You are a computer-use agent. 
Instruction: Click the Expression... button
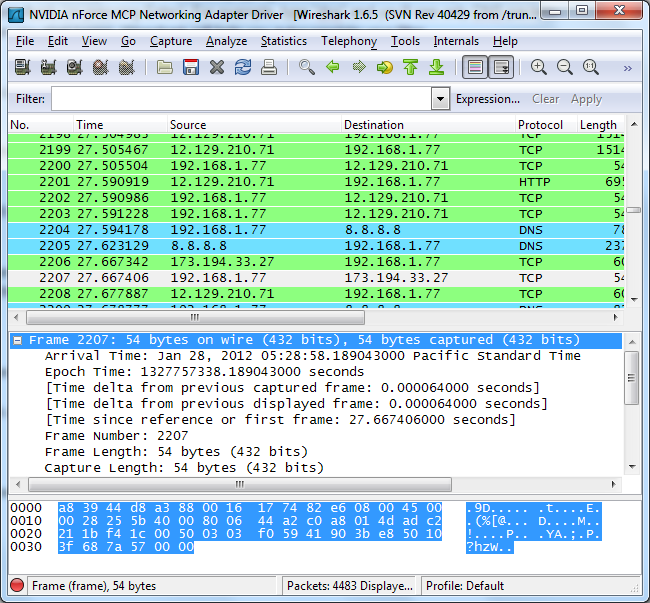[488, 99]
